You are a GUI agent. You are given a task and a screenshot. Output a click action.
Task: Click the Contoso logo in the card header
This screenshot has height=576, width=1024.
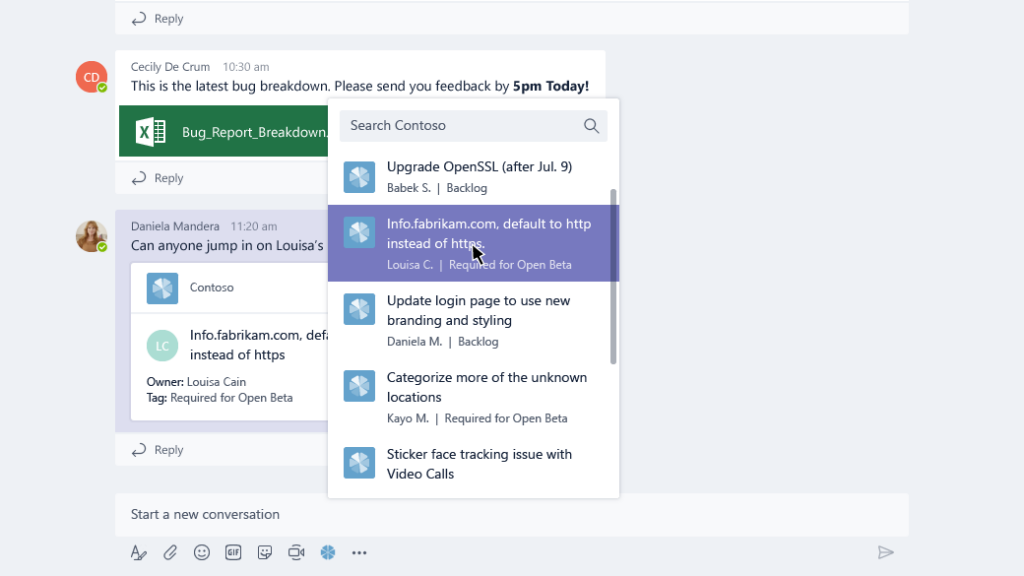pyautogui.click(x=162, y=288)
